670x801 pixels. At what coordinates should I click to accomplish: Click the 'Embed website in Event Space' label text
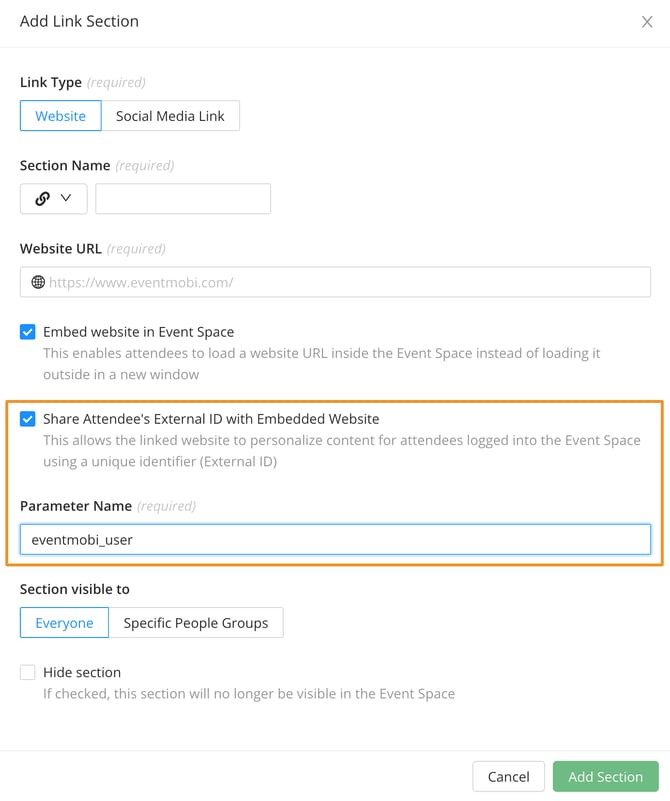(x=138, y=332)
